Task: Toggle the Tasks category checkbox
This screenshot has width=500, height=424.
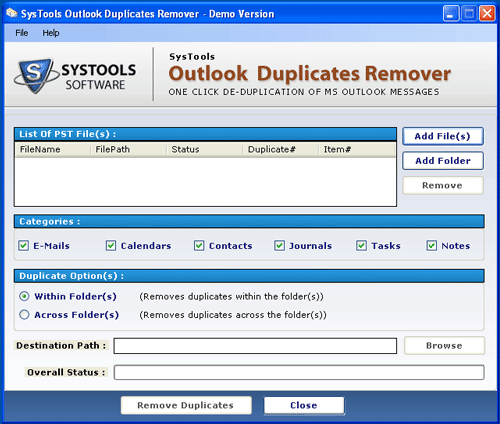Action: pyautogui.click(x=361, y=246)
